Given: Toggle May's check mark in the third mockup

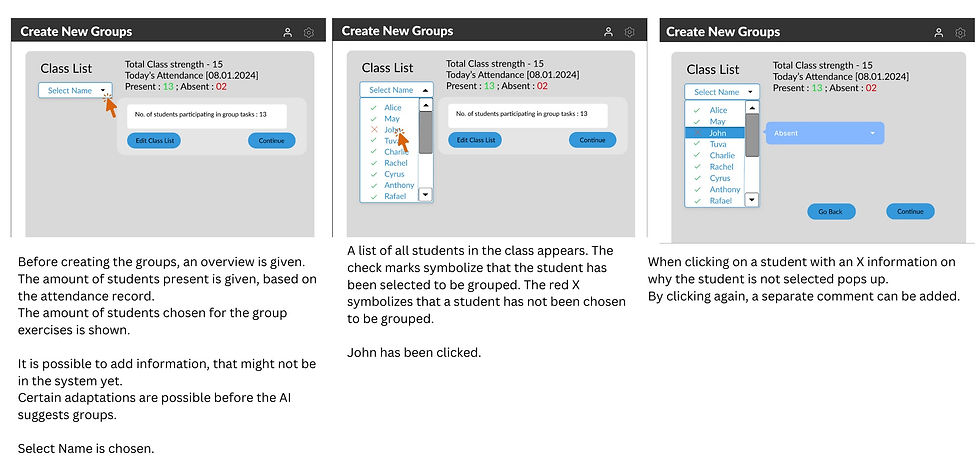Looking at the screenshot, I should pos(697,121).
